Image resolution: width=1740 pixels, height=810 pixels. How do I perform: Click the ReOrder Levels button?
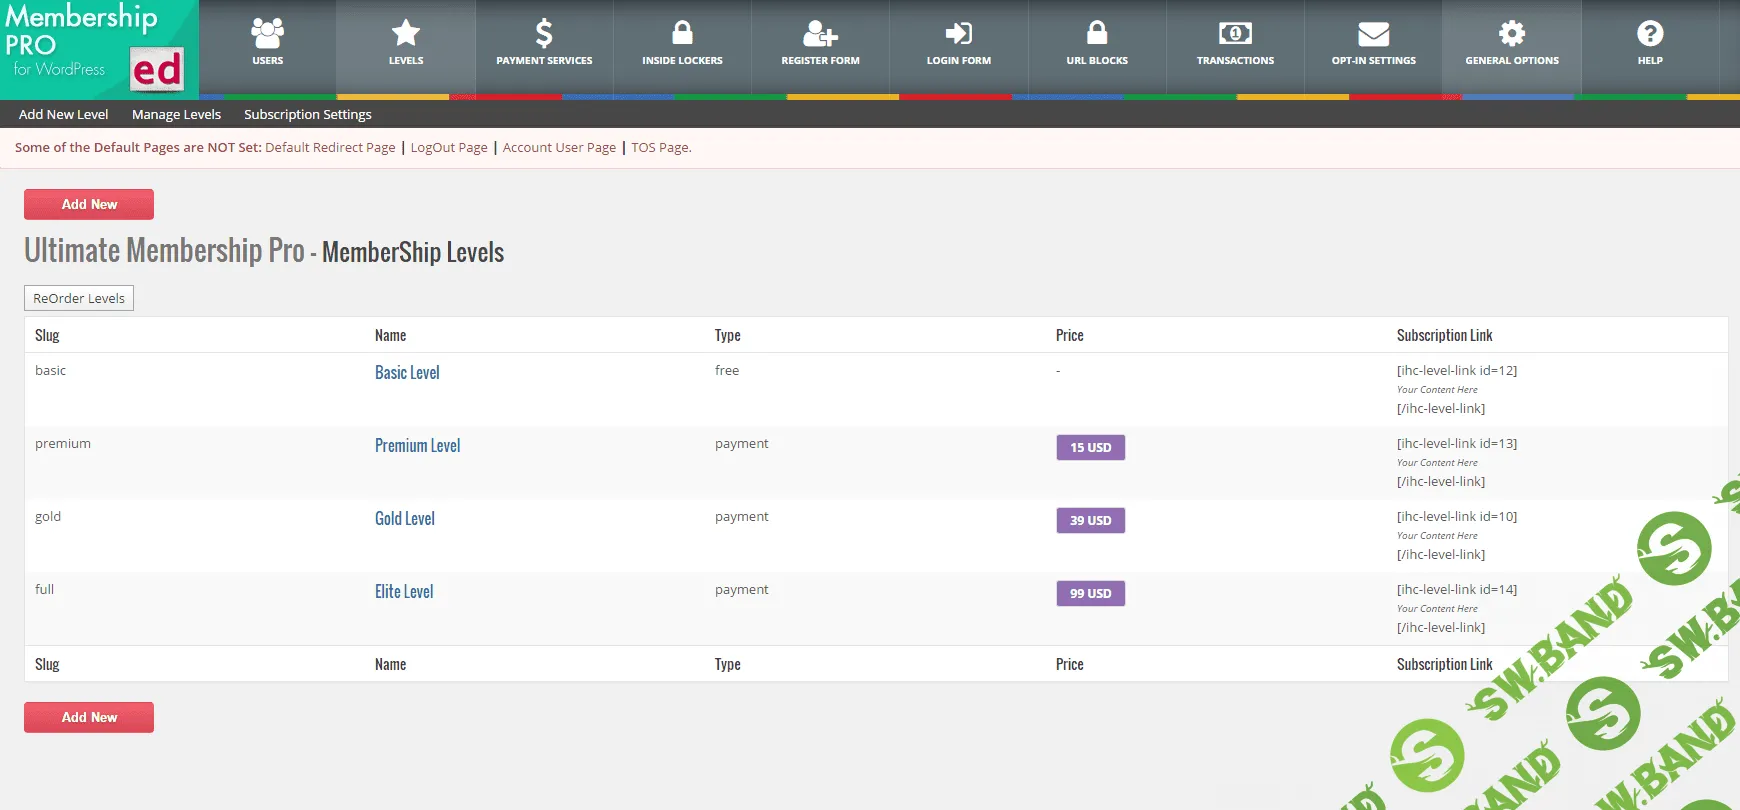pos(79,298)
